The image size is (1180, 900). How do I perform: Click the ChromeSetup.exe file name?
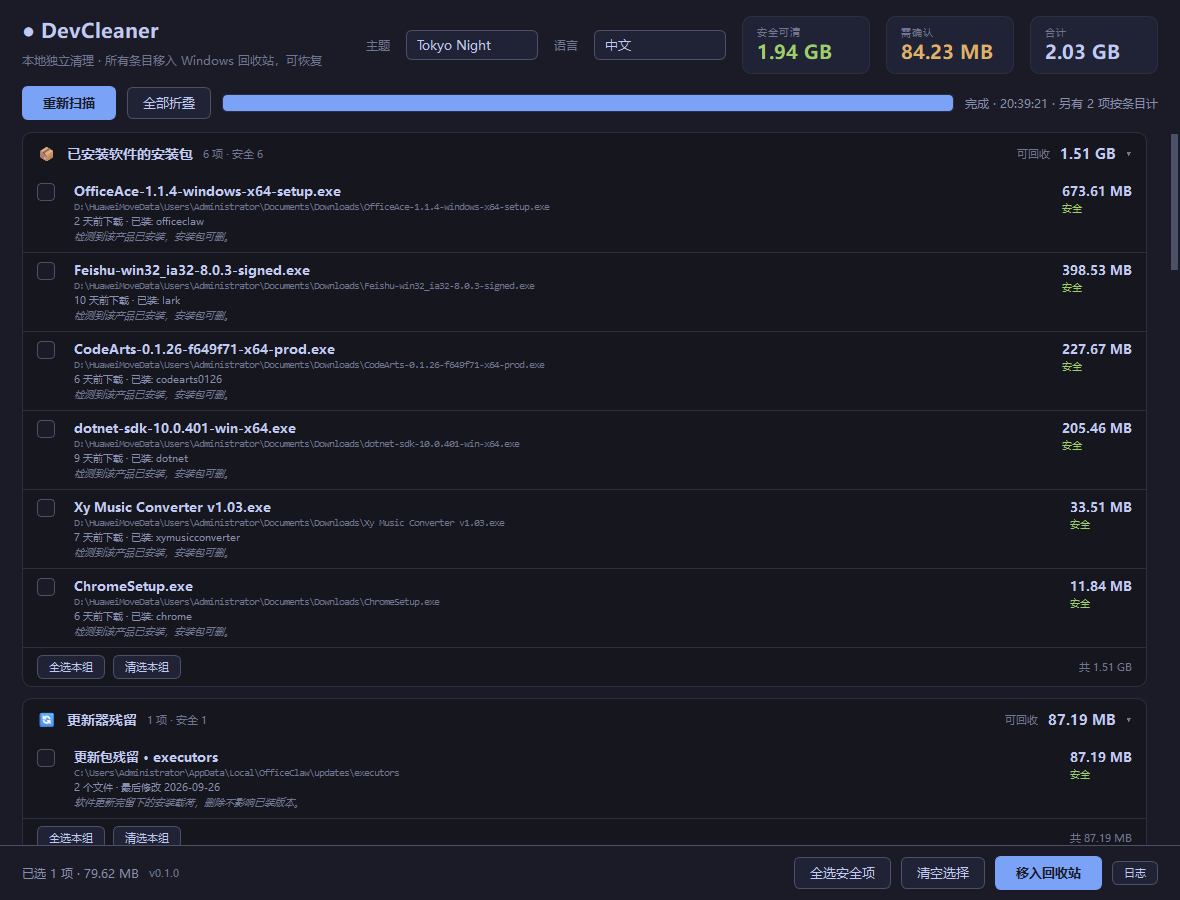click(x=133, y=586)
